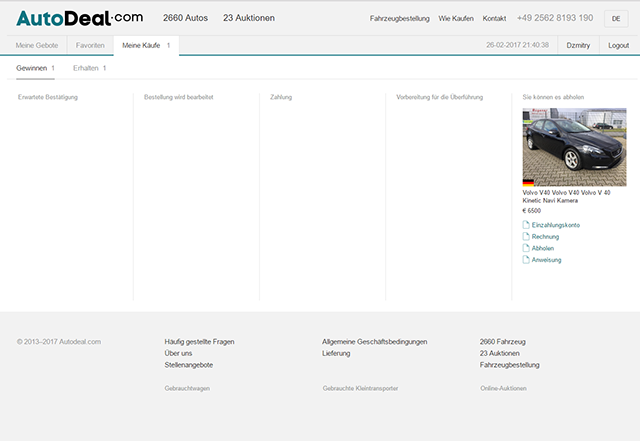The image size is (640, 441).
Task: Click the © 2013–2017 Autodeal.com copyright text
Action: click(x=59, y=342)
